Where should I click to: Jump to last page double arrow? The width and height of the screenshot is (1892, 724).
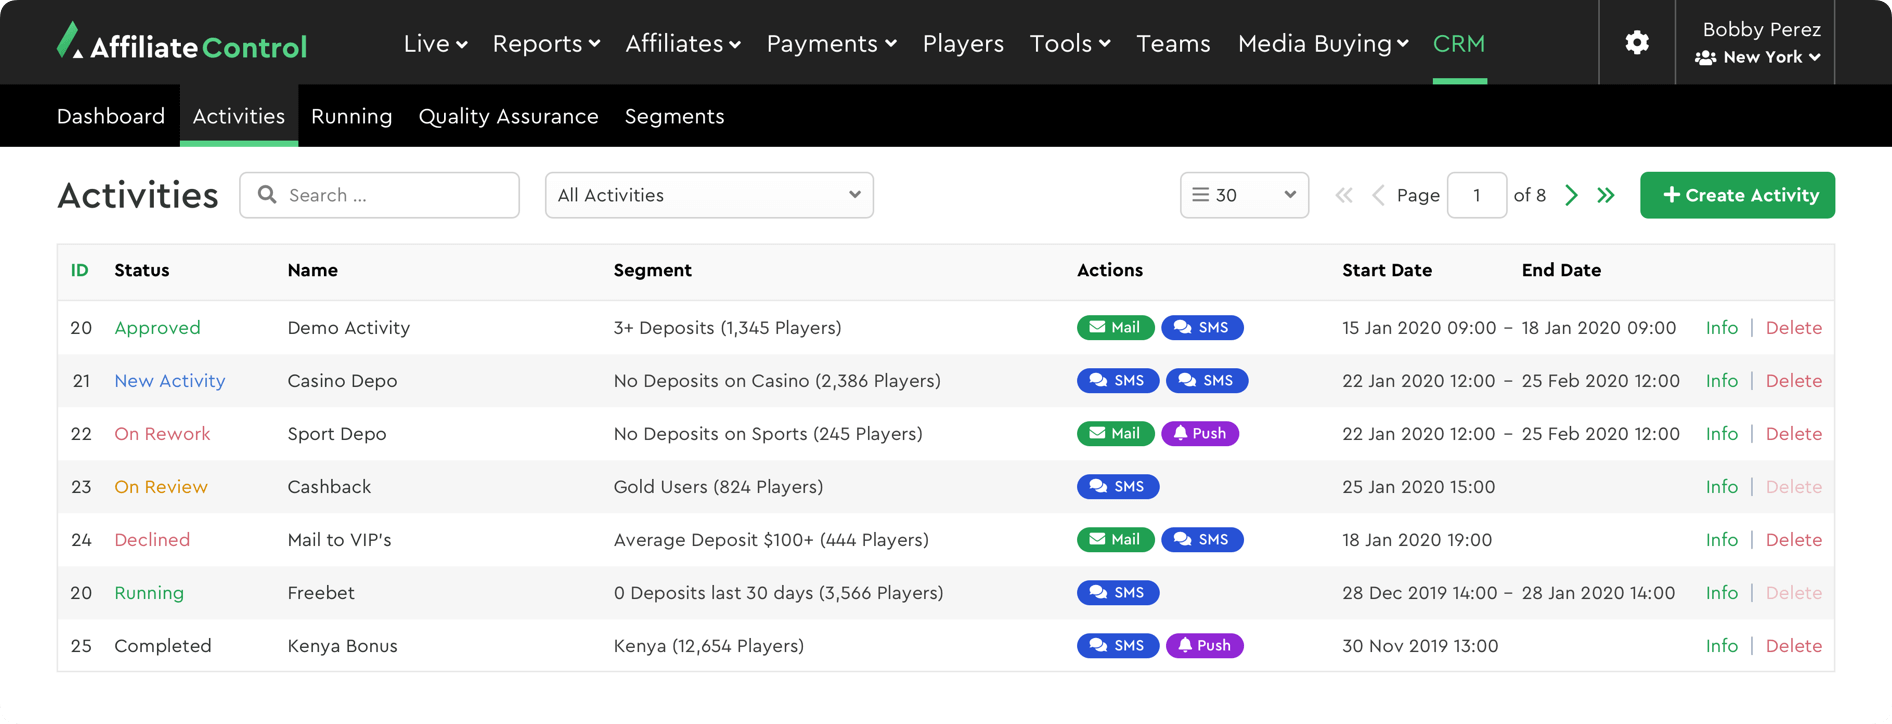1606,195
